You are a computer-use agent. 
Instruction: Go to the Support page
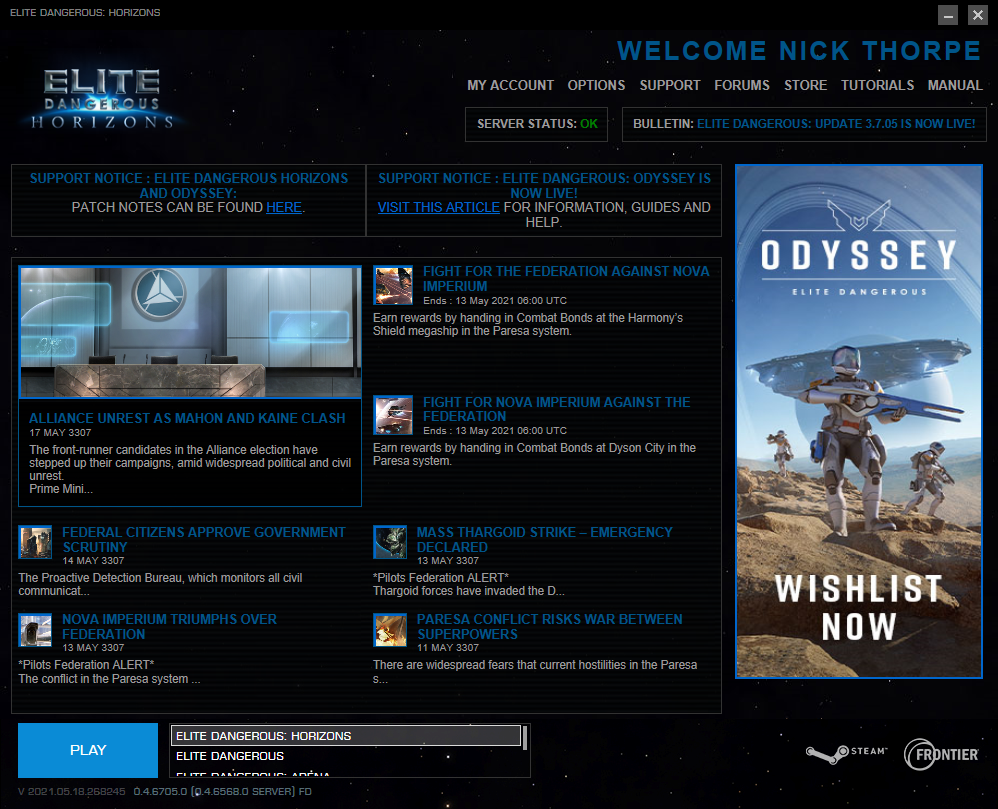[670, 85]
